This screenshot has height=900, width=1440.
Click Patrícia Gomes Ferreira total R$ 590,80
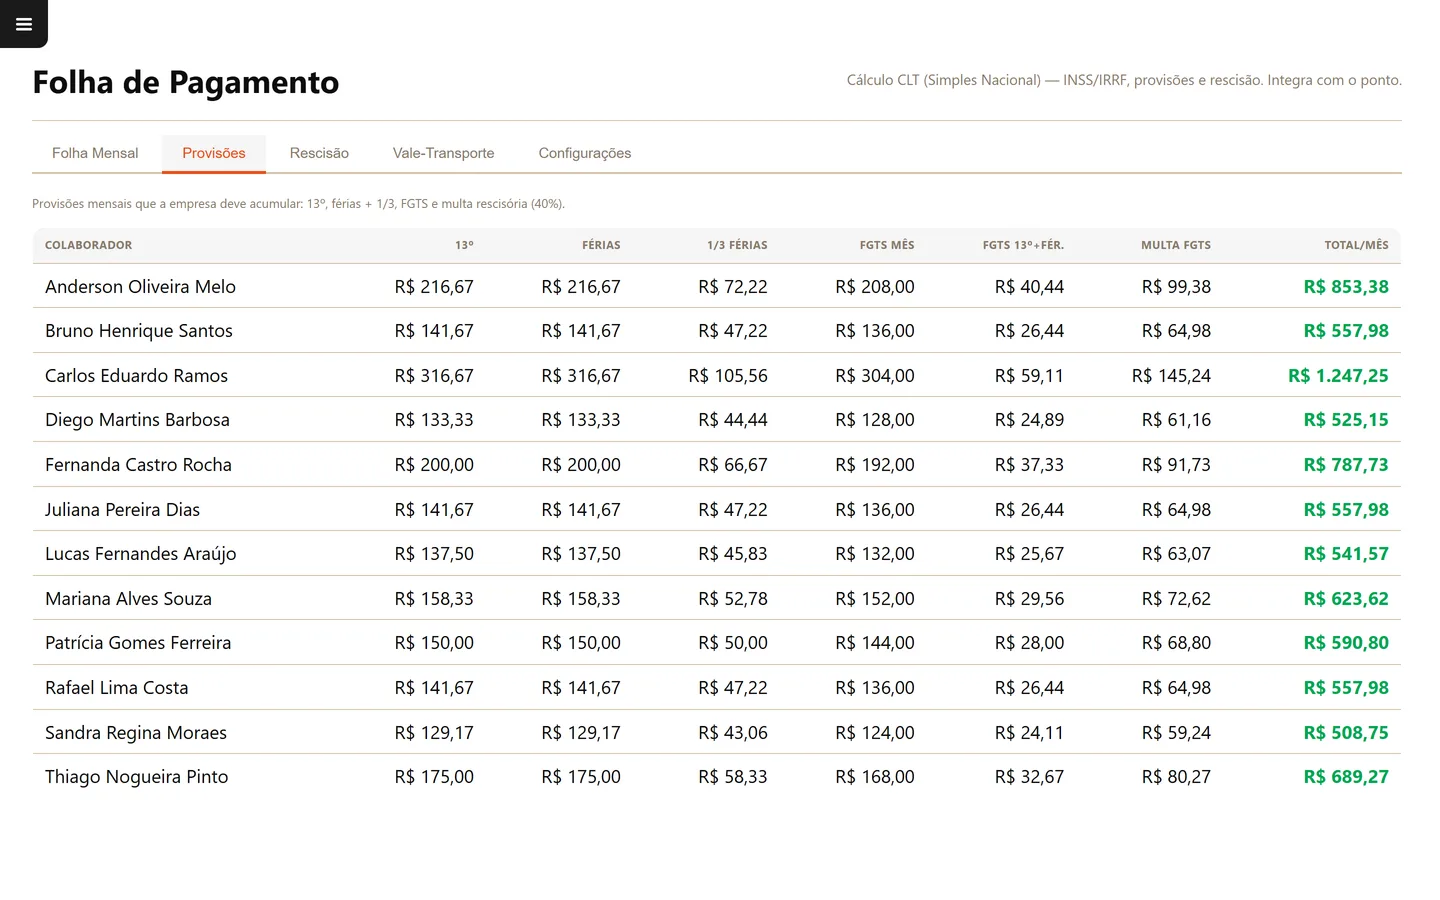point(1346,643)
